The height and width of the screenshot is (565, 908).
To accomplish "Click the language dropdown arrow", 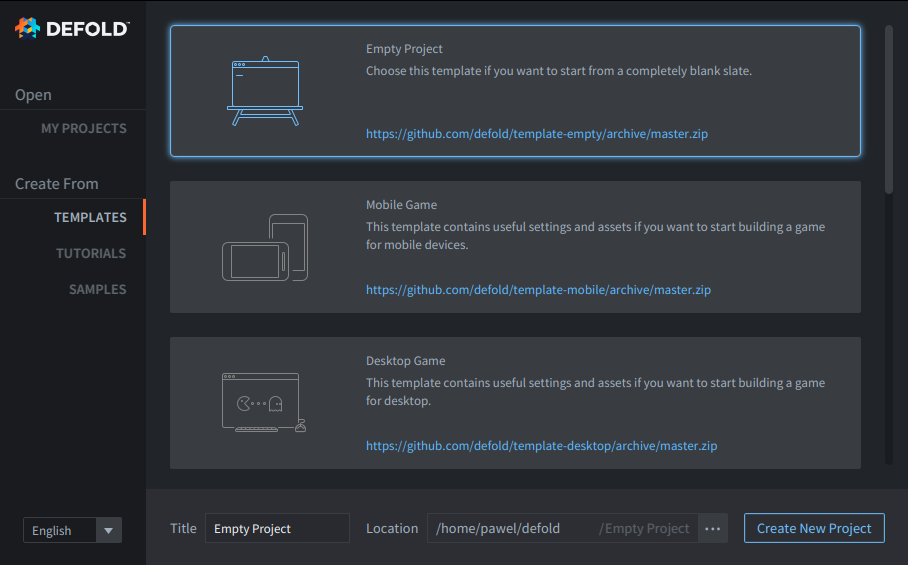I will (109, 531).
